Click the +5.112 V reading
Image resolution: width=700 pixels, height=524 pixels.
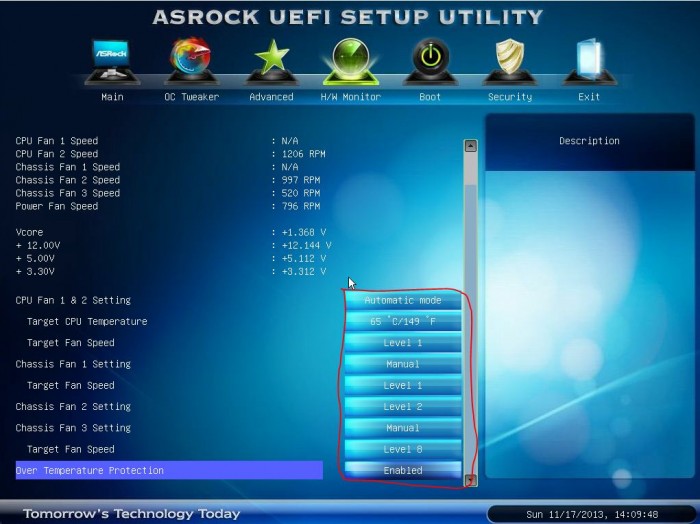click(x=304, y=258)
